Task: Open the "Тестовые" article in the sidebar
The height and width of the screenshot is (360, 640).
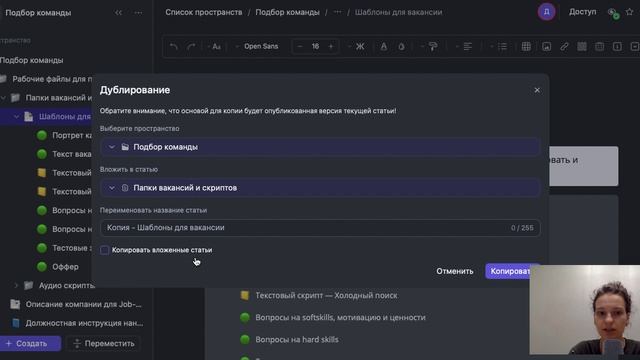Action: click(72, 248)
